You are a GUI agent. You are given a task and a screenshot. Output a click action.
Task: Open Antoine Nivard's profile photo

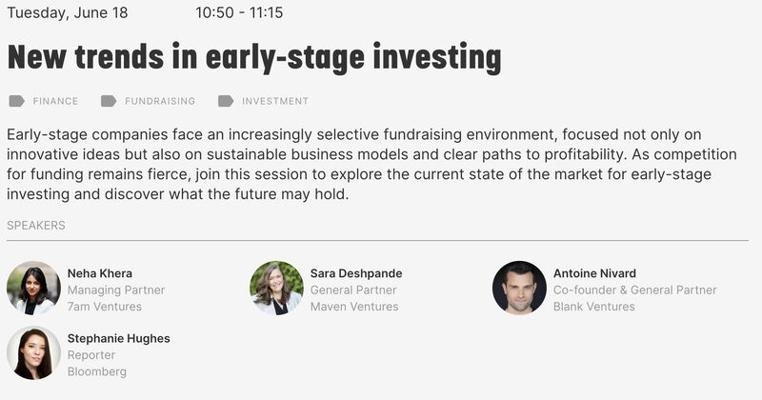(519, 288)
